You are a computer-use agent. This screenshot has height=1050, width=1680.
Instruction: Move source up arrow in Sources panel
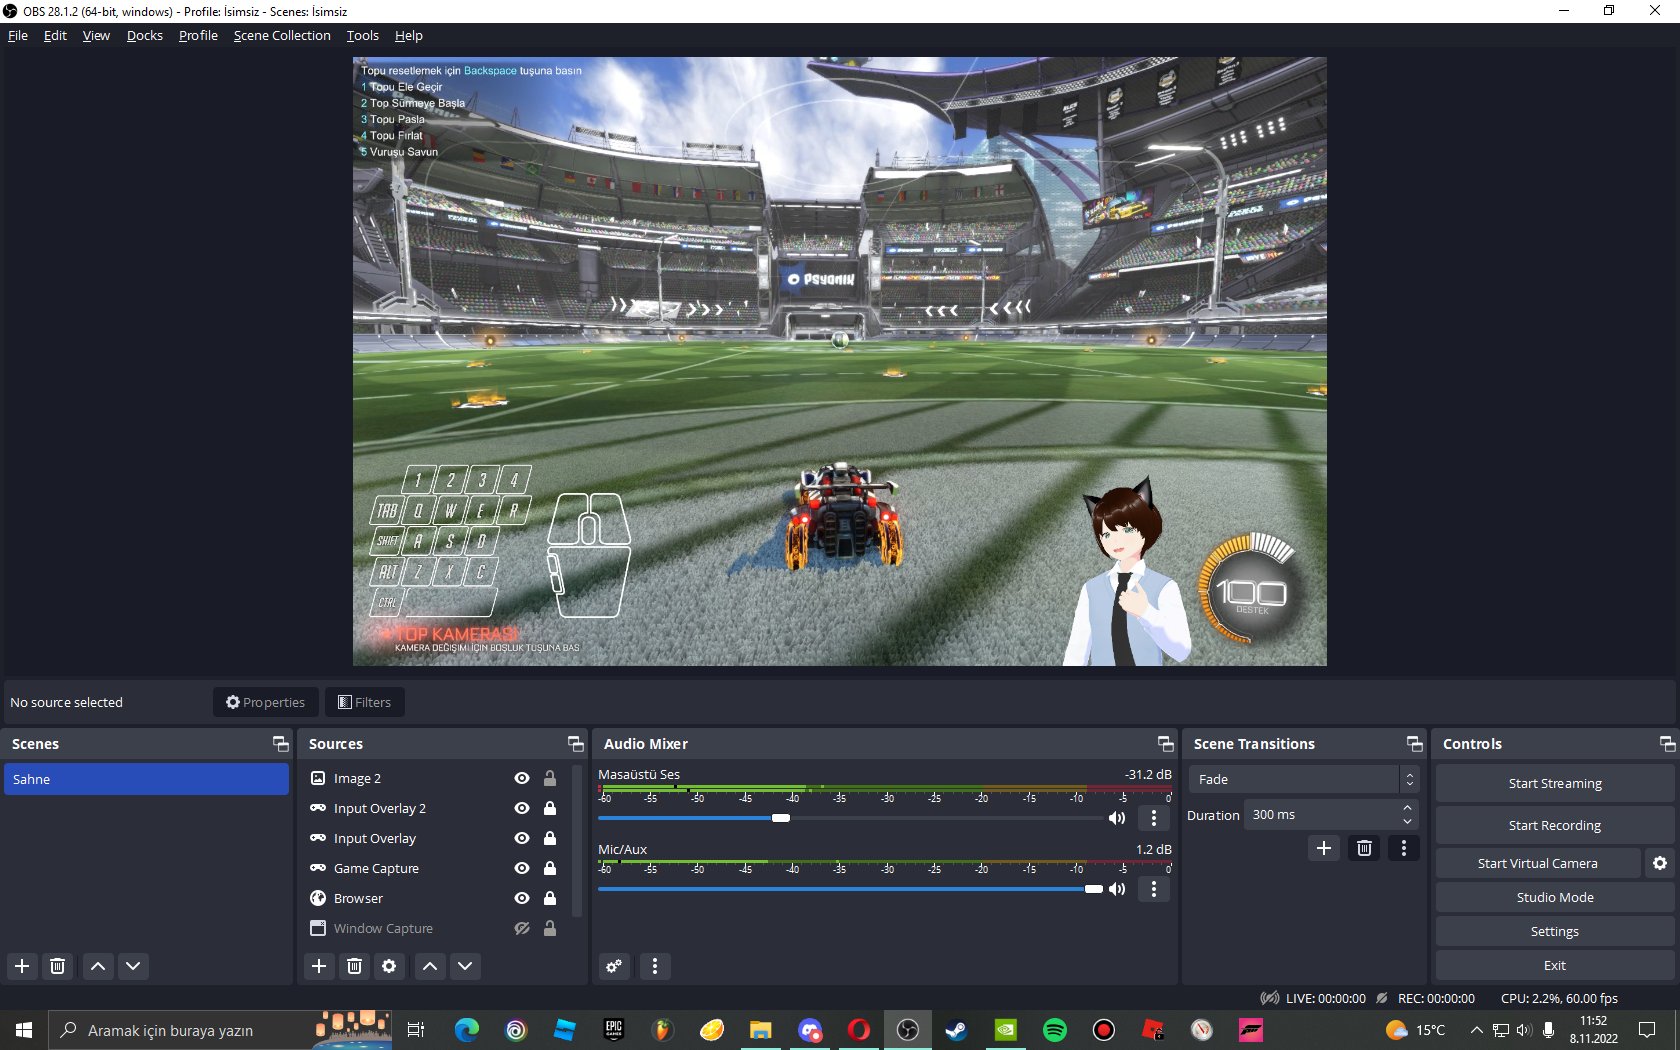[x=430, y=966]
